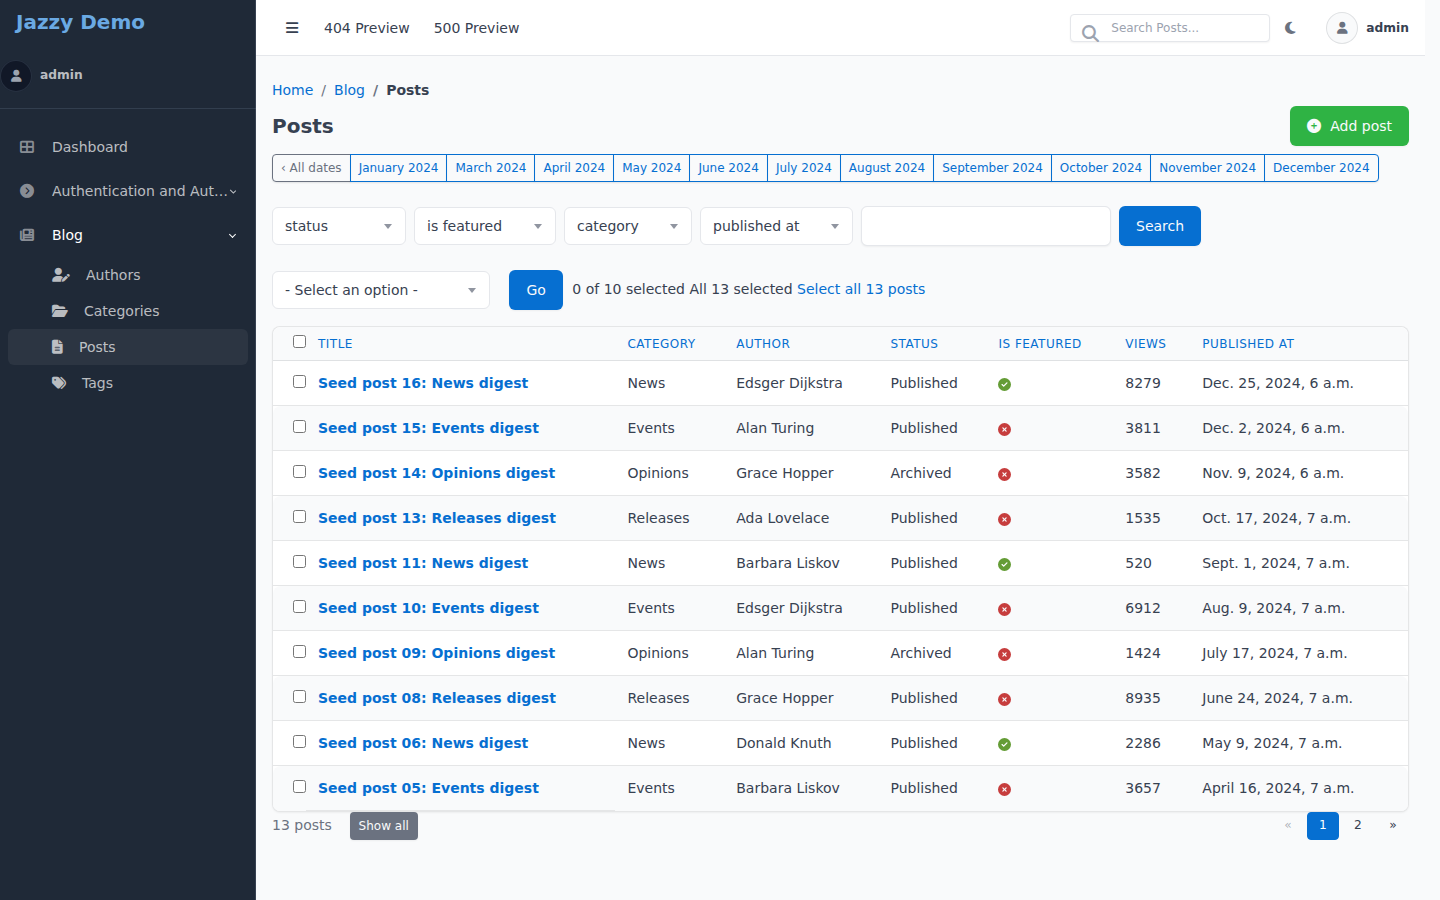Viewport: 1440px width, 900px height.
Task: Filter posts by August 2024
Action: tap(887, 168)
